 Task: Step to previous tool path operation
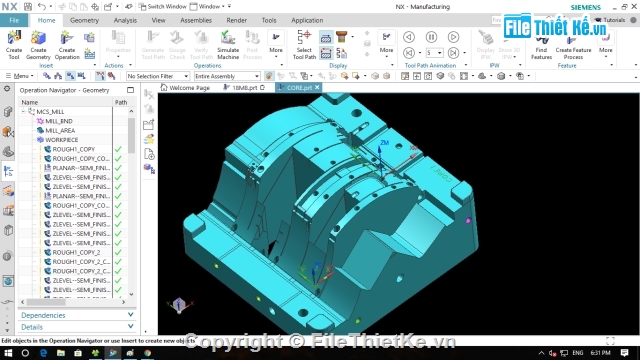409,53
